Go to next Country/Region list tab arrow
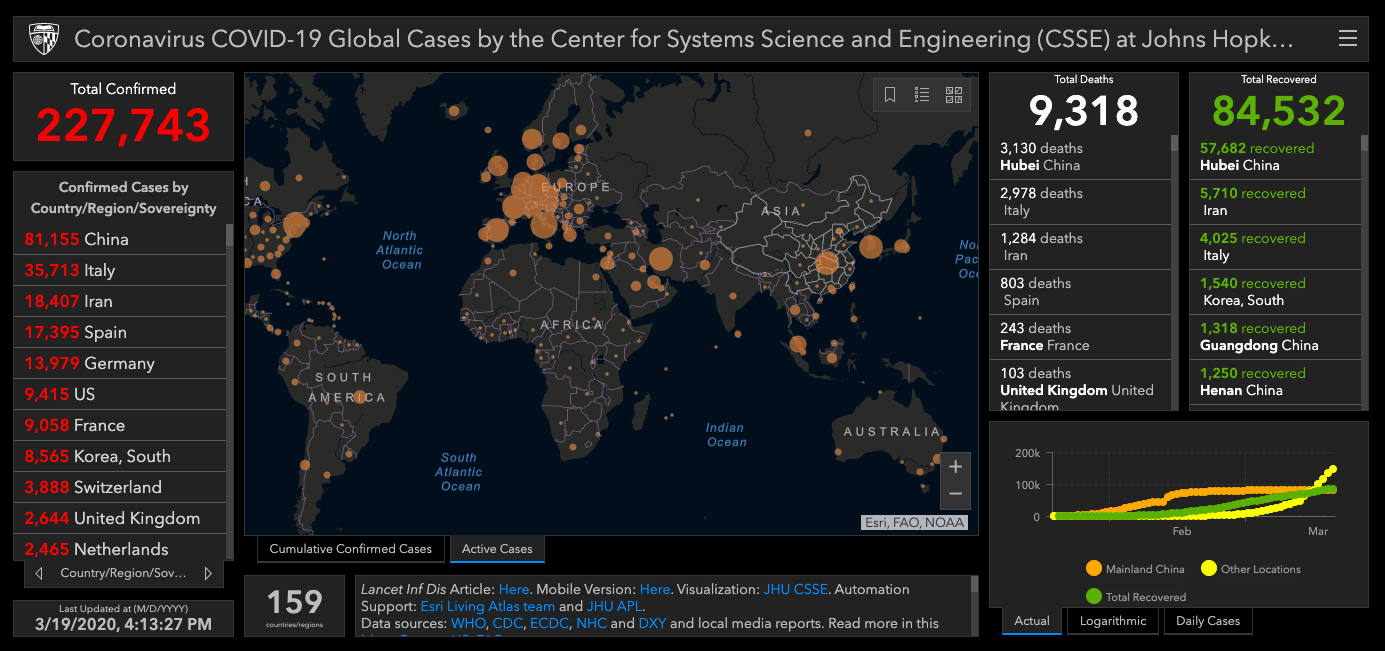The width and height of the screenshot is (1385, 651). 208,573
